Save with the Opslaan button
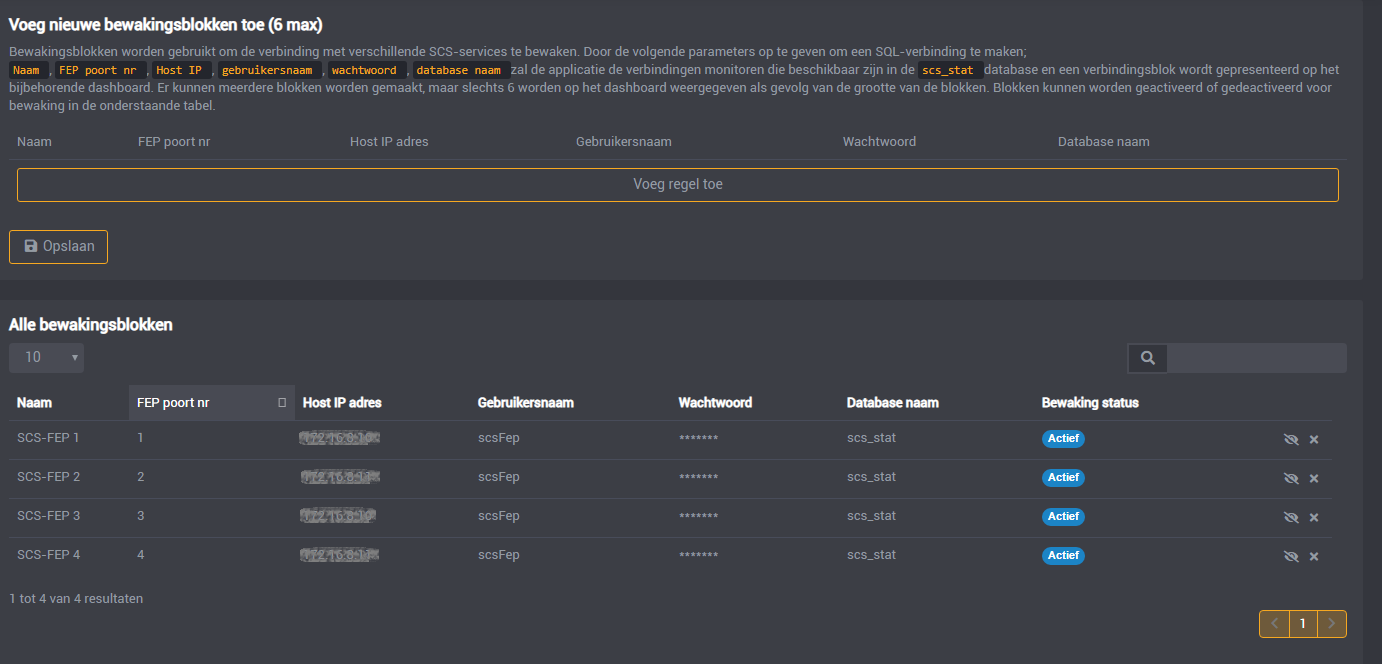This screenshot has width=1382, height=664. pos(58,246)
